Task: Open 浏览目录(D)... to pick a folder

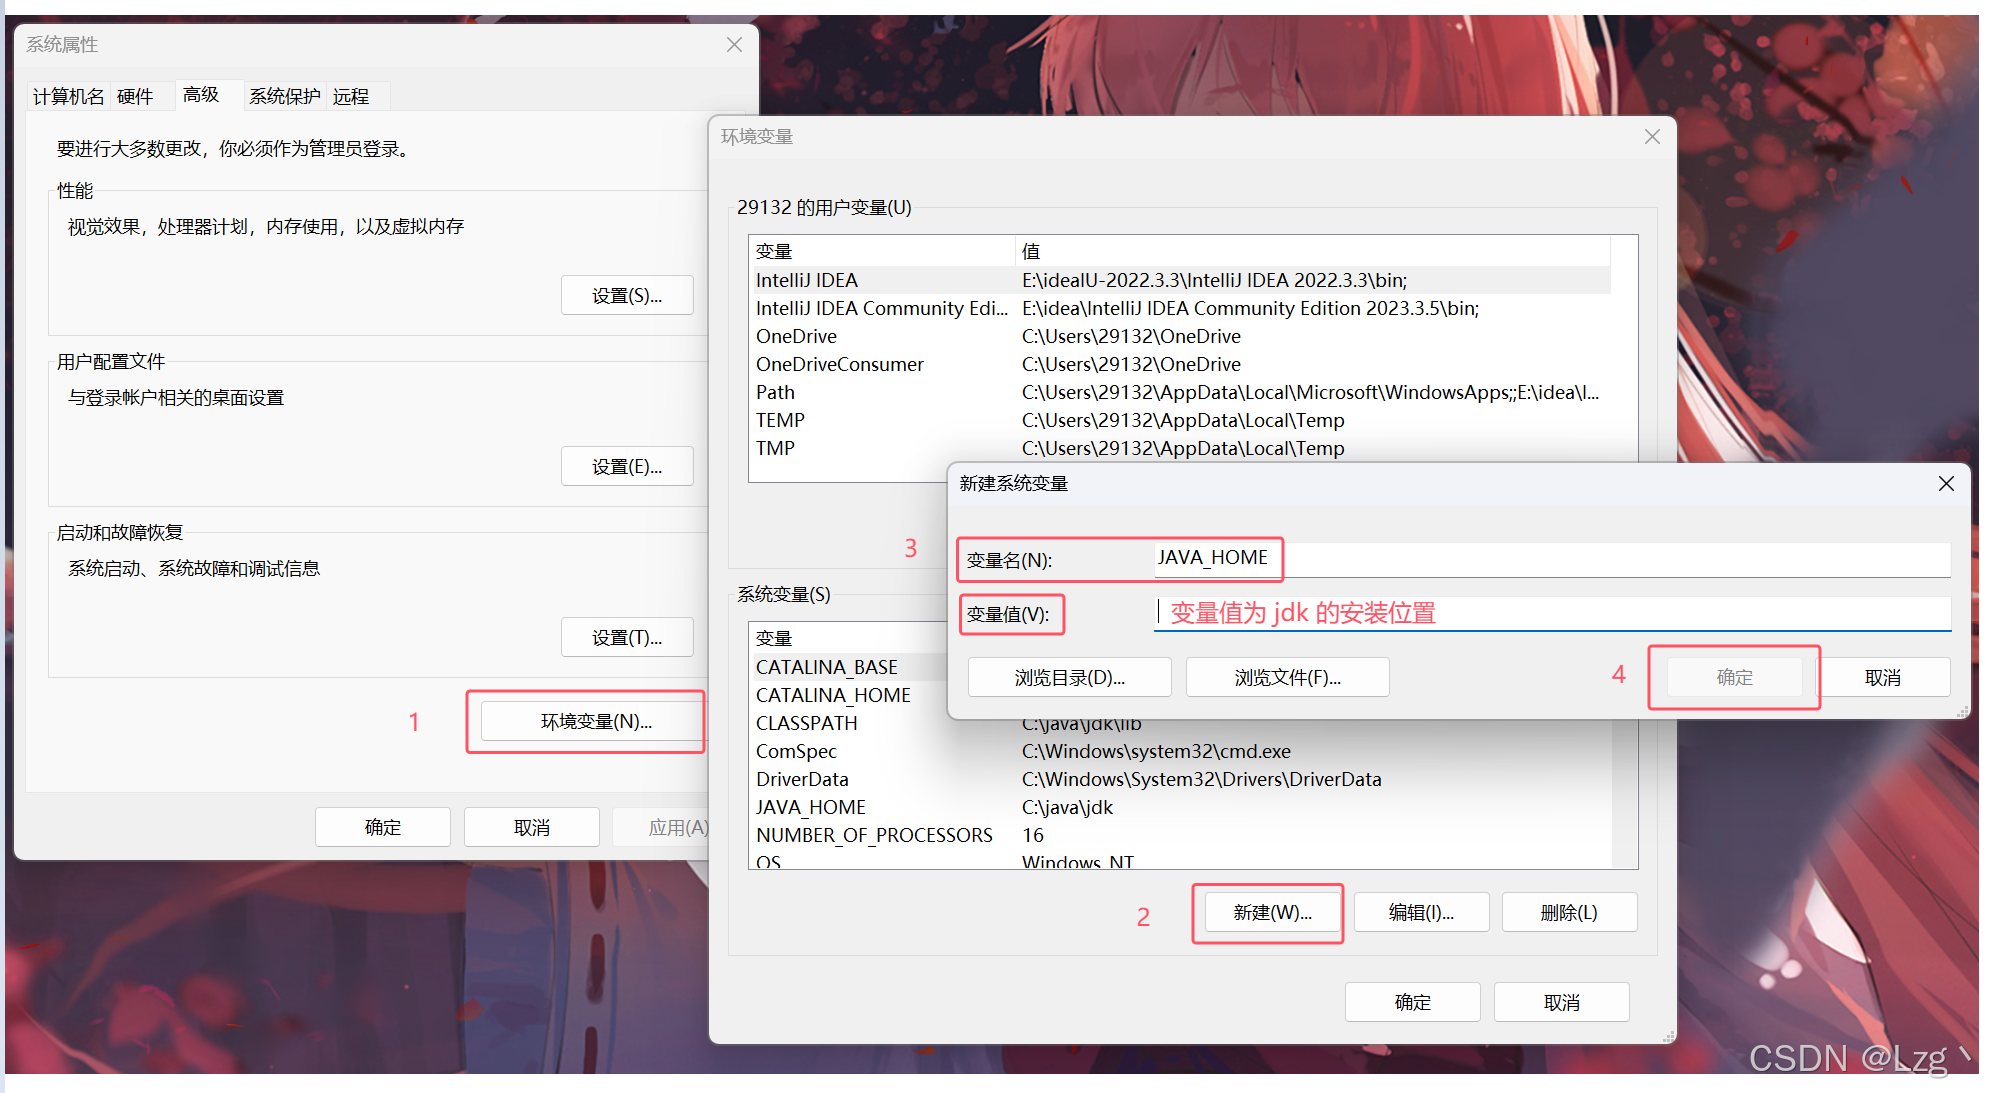Action: (1069, 677)
